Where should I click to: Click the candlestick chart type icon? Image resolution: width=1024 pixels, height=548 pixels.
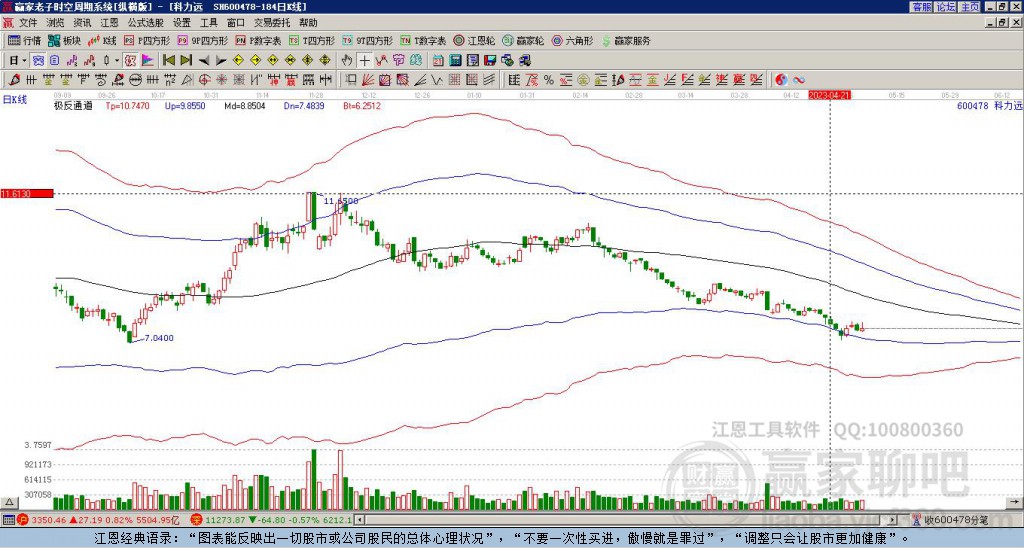point(107,61)
